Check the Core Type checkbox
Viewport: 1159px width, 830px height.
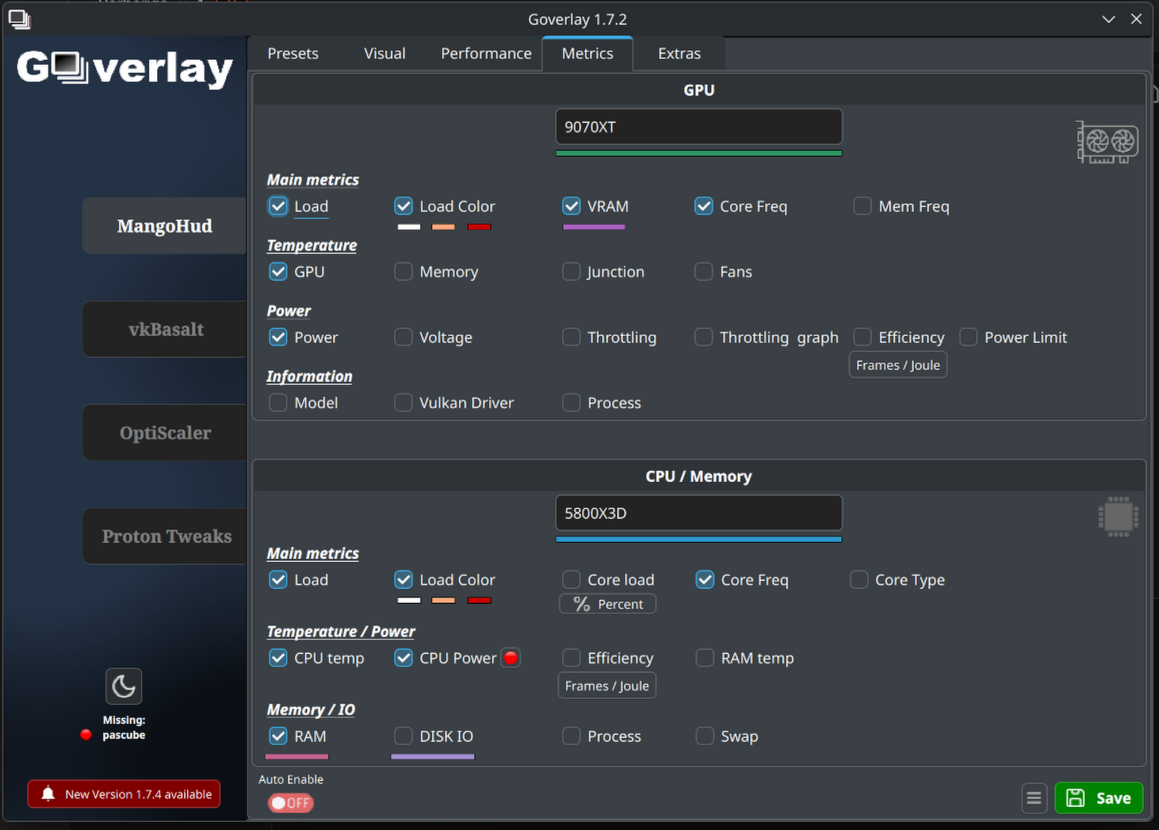[x=859, y=579]
